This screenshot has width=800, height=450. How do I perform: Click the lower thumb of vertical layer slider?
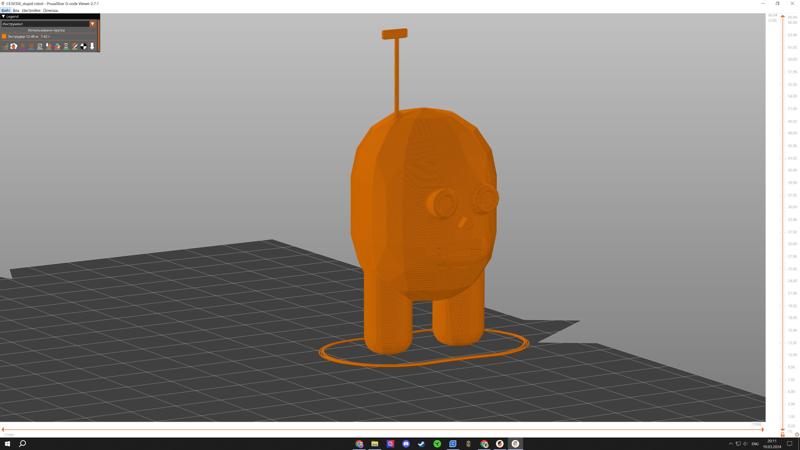(x=783, y=431)
